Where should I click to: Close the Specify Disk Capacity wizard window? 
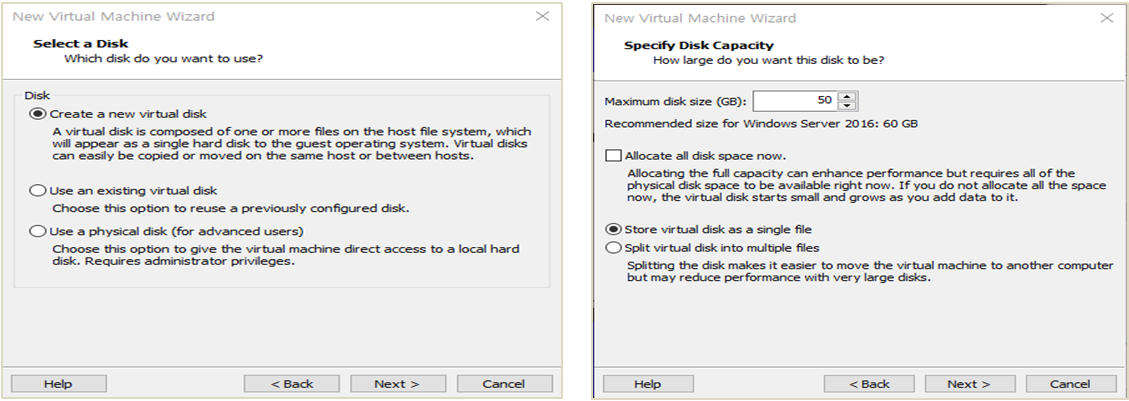1106,18
